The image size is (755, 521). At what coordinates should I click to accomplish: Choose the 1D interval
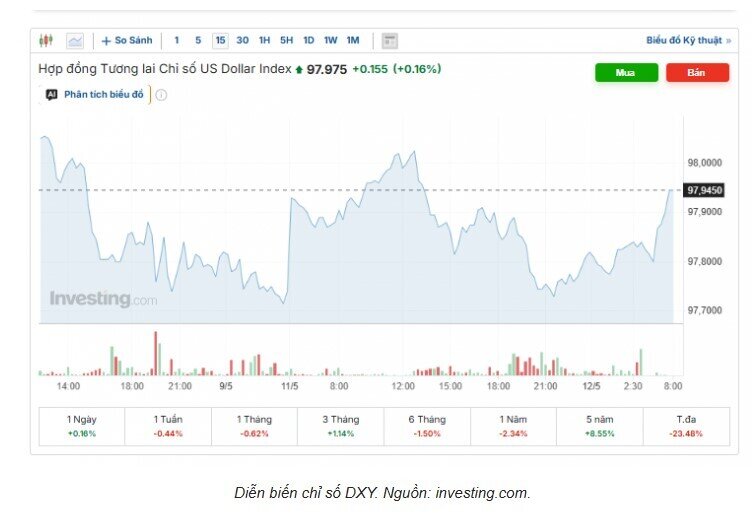click(309, 40)
